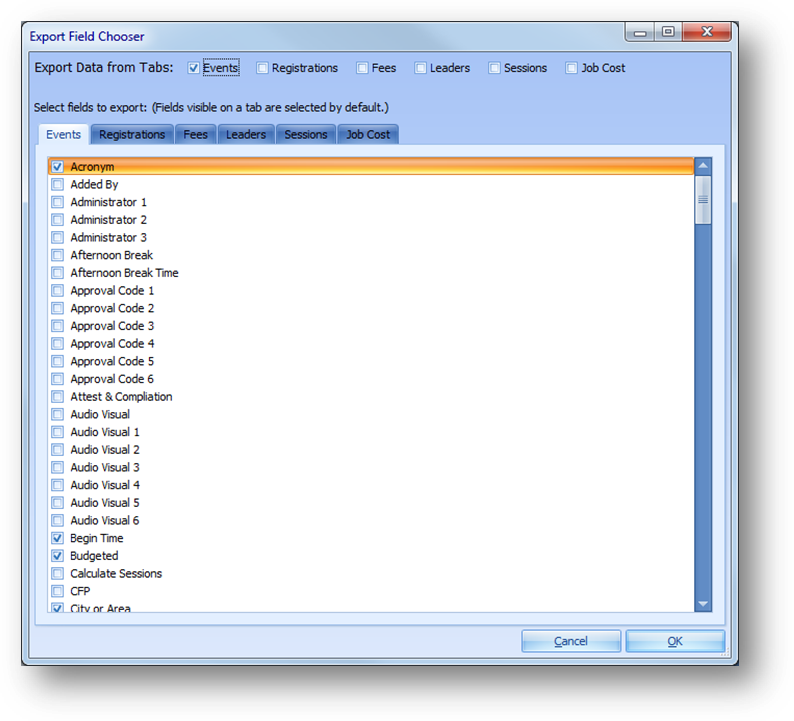Check the Audio Visual 3 field
This screenshot has width=794, height=721.
click(58, 467)
